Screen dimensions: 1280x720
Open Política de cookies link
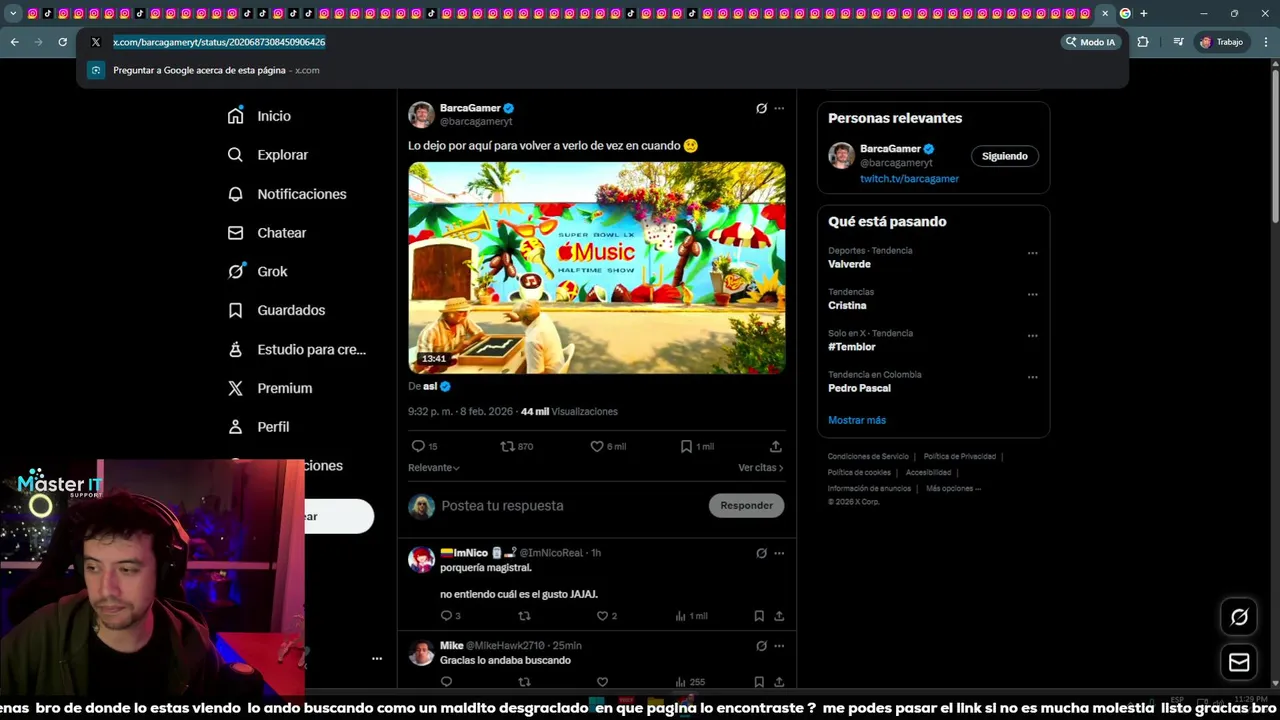point(859,473)
